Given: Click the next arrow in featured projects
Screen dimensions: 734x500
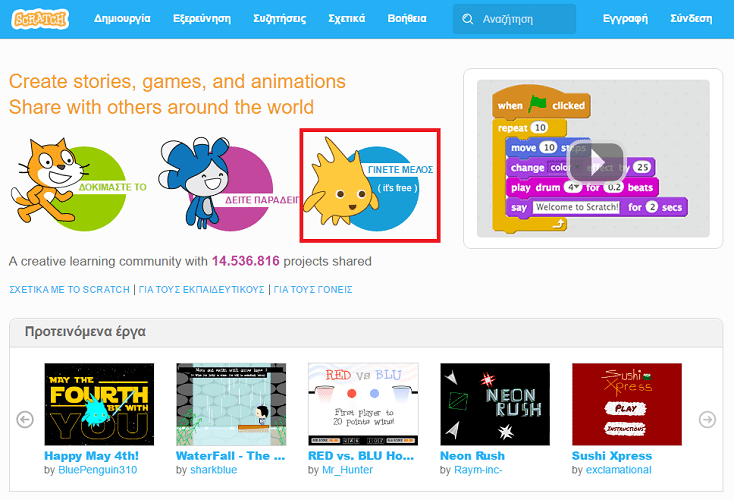Looking at the screenshot, I should (x=707, y=419).
